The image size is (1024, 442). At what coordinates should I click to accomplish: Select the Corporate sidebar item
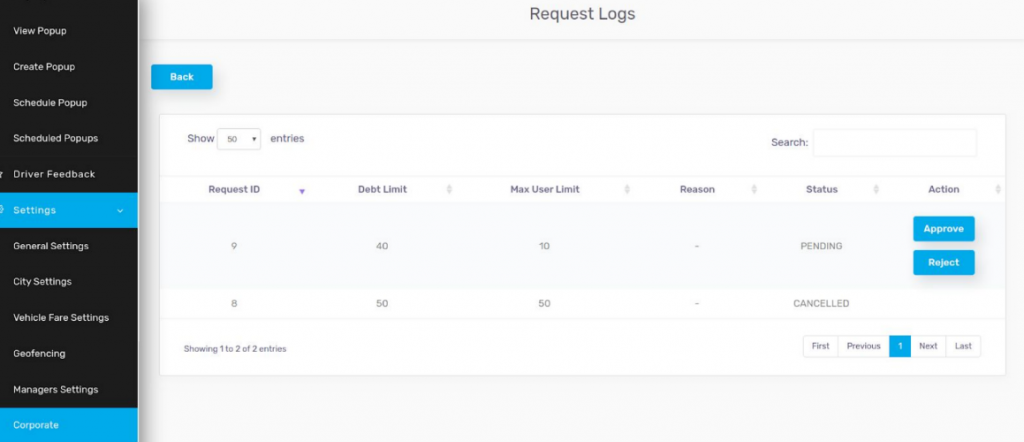click(x=36, y=425)
